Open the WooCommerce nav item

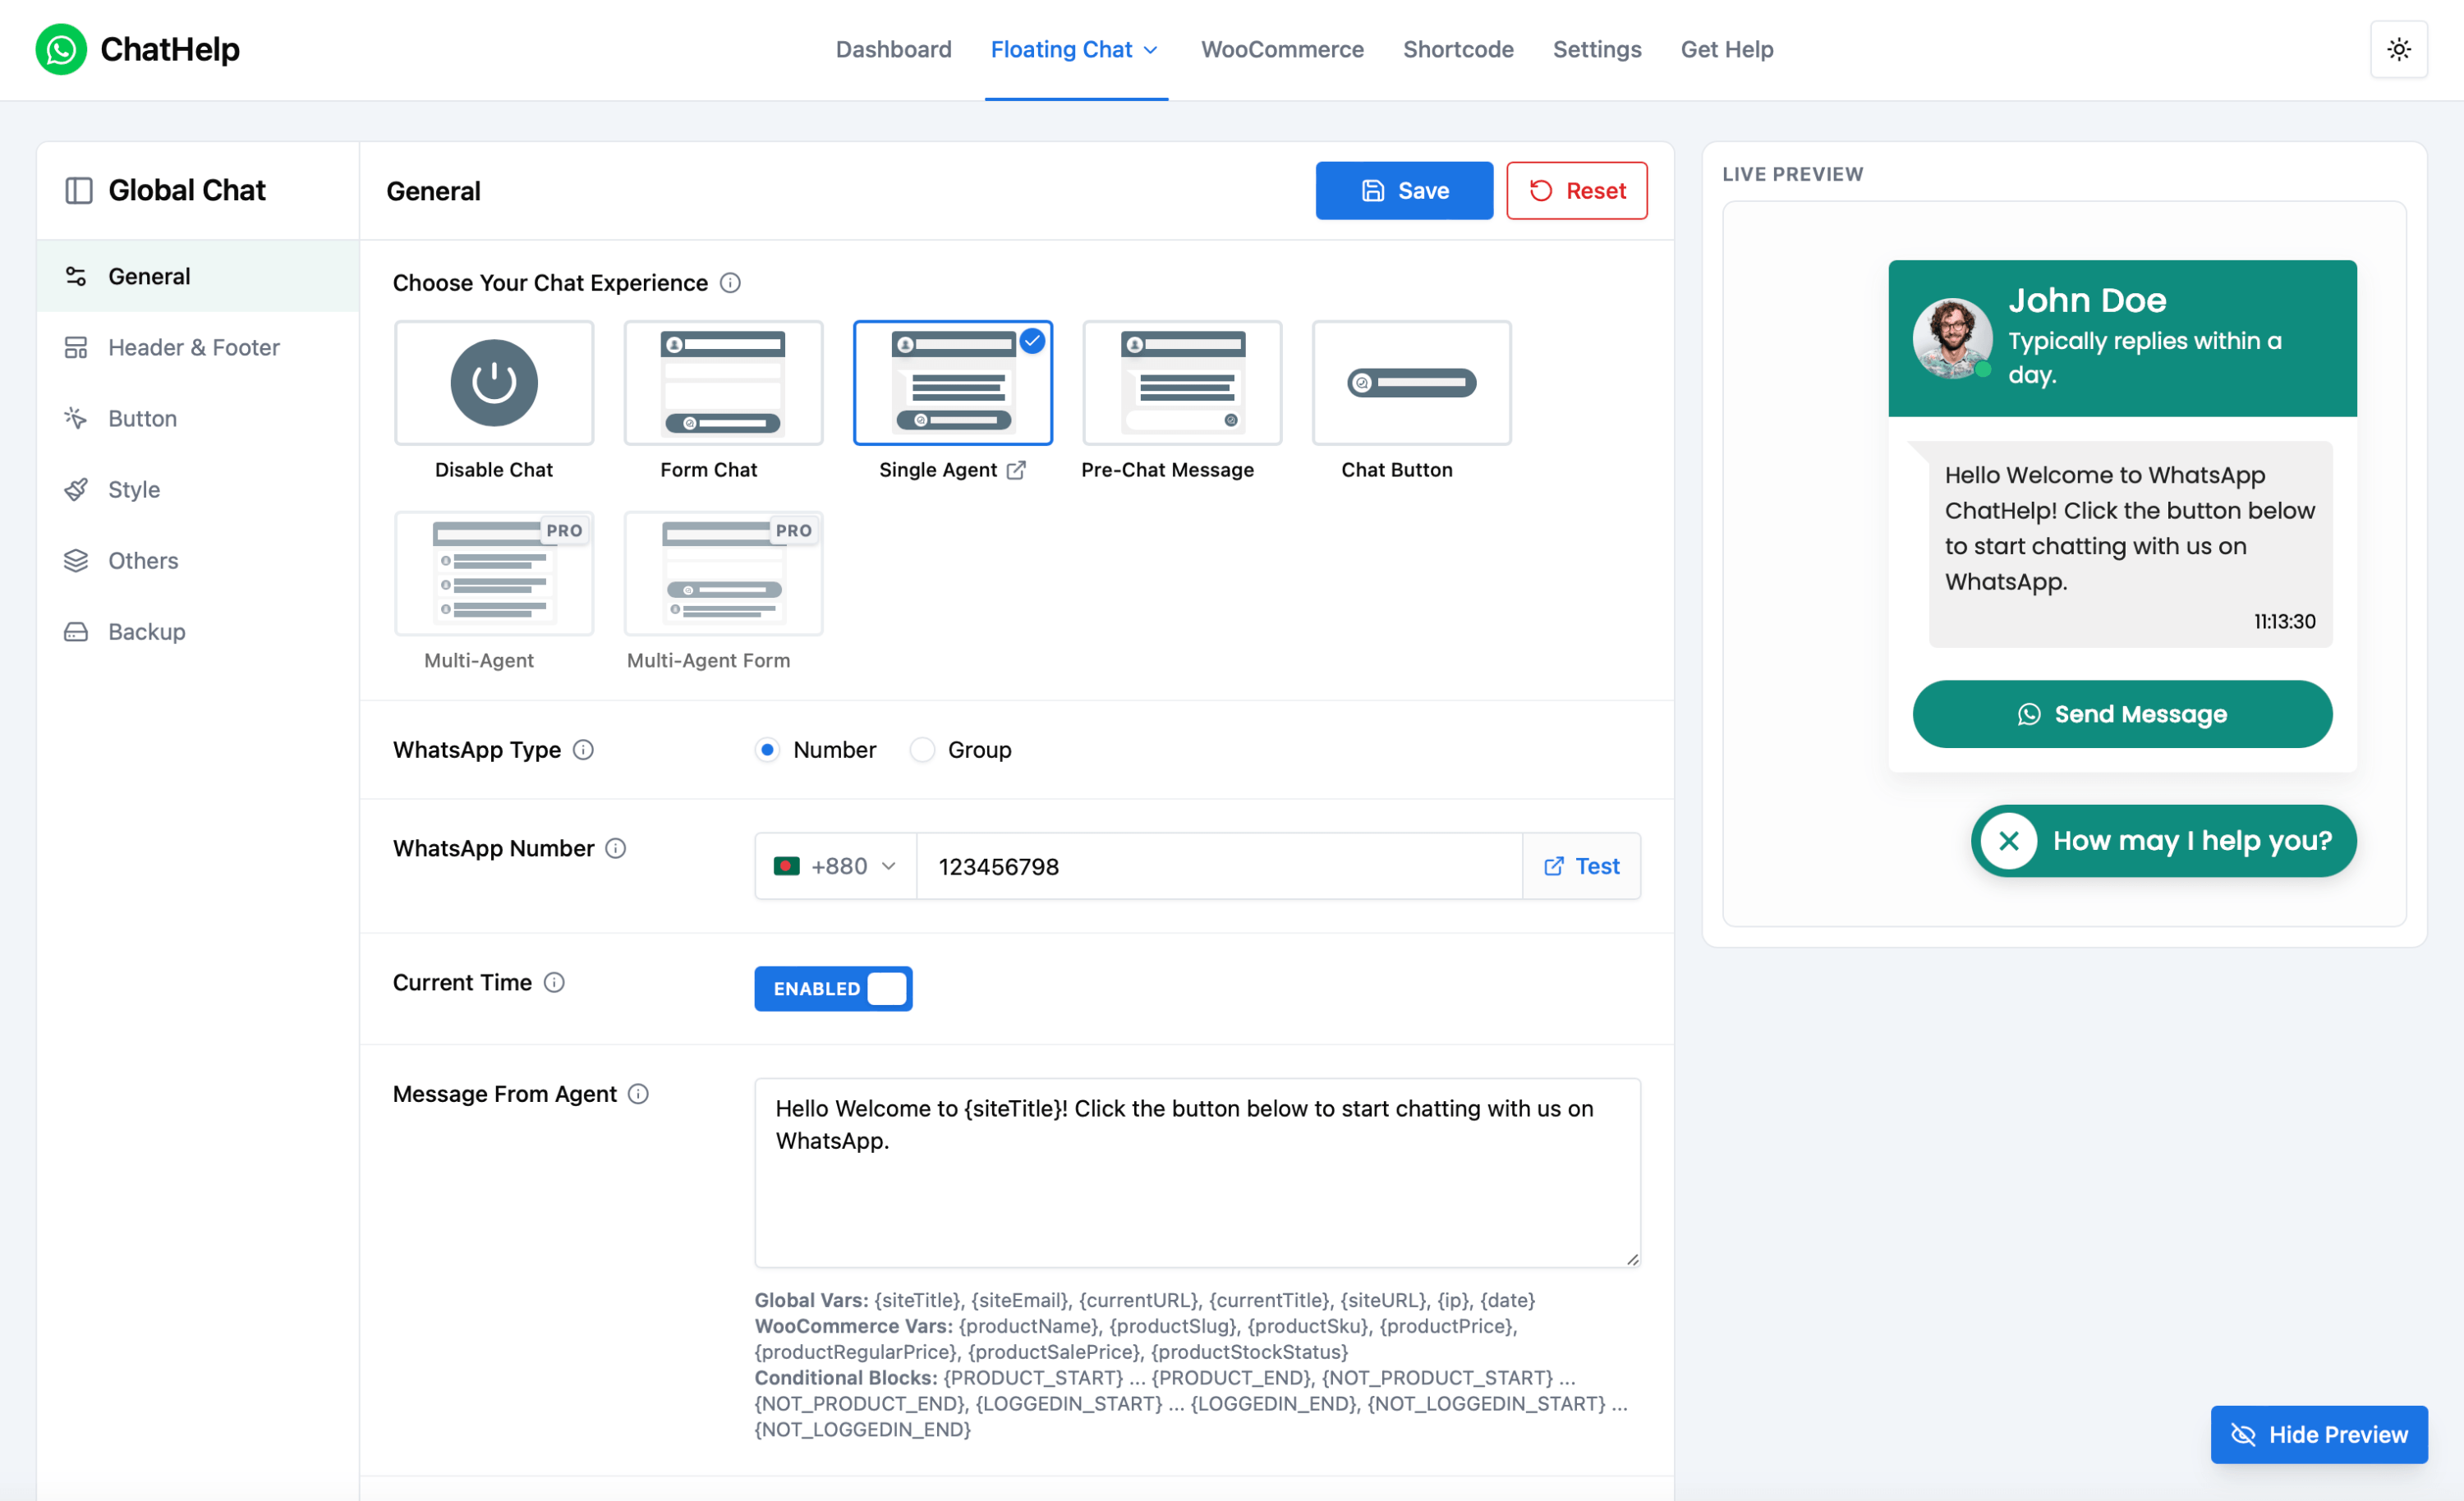click(x=1282, y=49)
